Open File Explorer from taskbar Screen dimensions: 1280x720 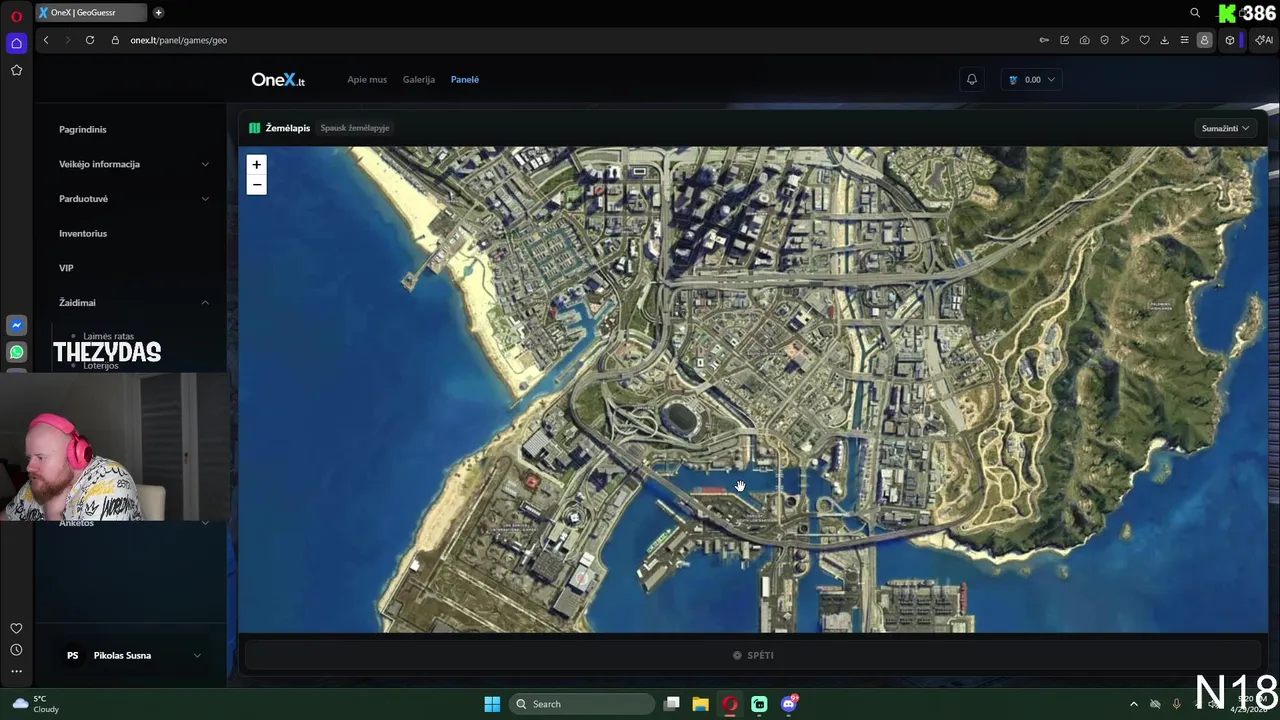pyautogui.click(x=700, y=704)
